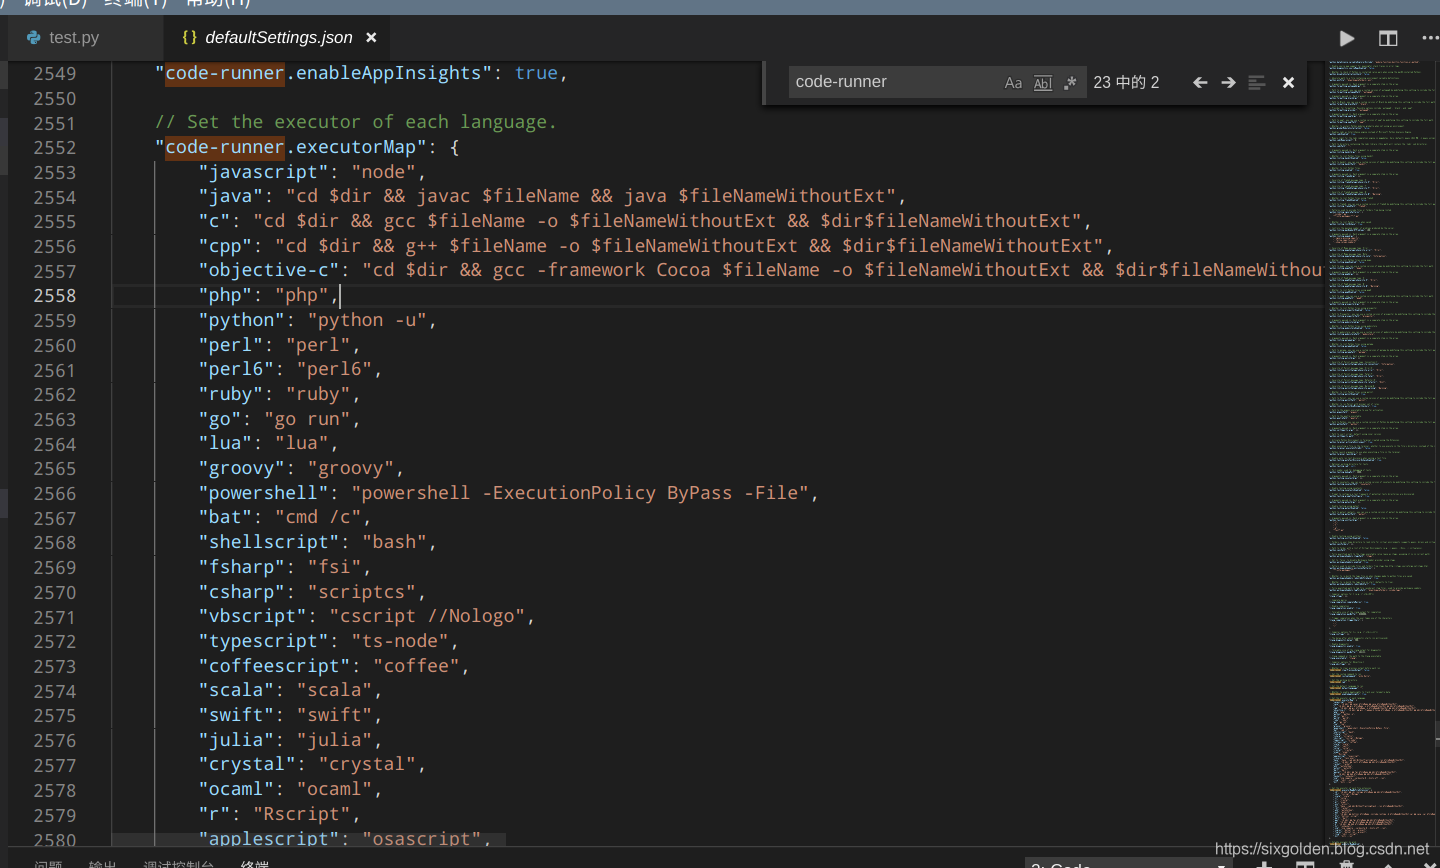Image resolution: width=1440 pixels, height=868 pixels.
Task: Jump to previous match arrow in find widget
Action: (x=1200, y=82)
